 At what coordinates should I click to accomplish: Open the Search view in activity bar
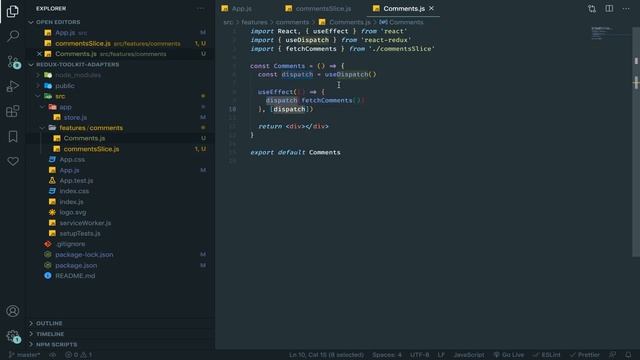pyautogui.click(x=13, y=36)
